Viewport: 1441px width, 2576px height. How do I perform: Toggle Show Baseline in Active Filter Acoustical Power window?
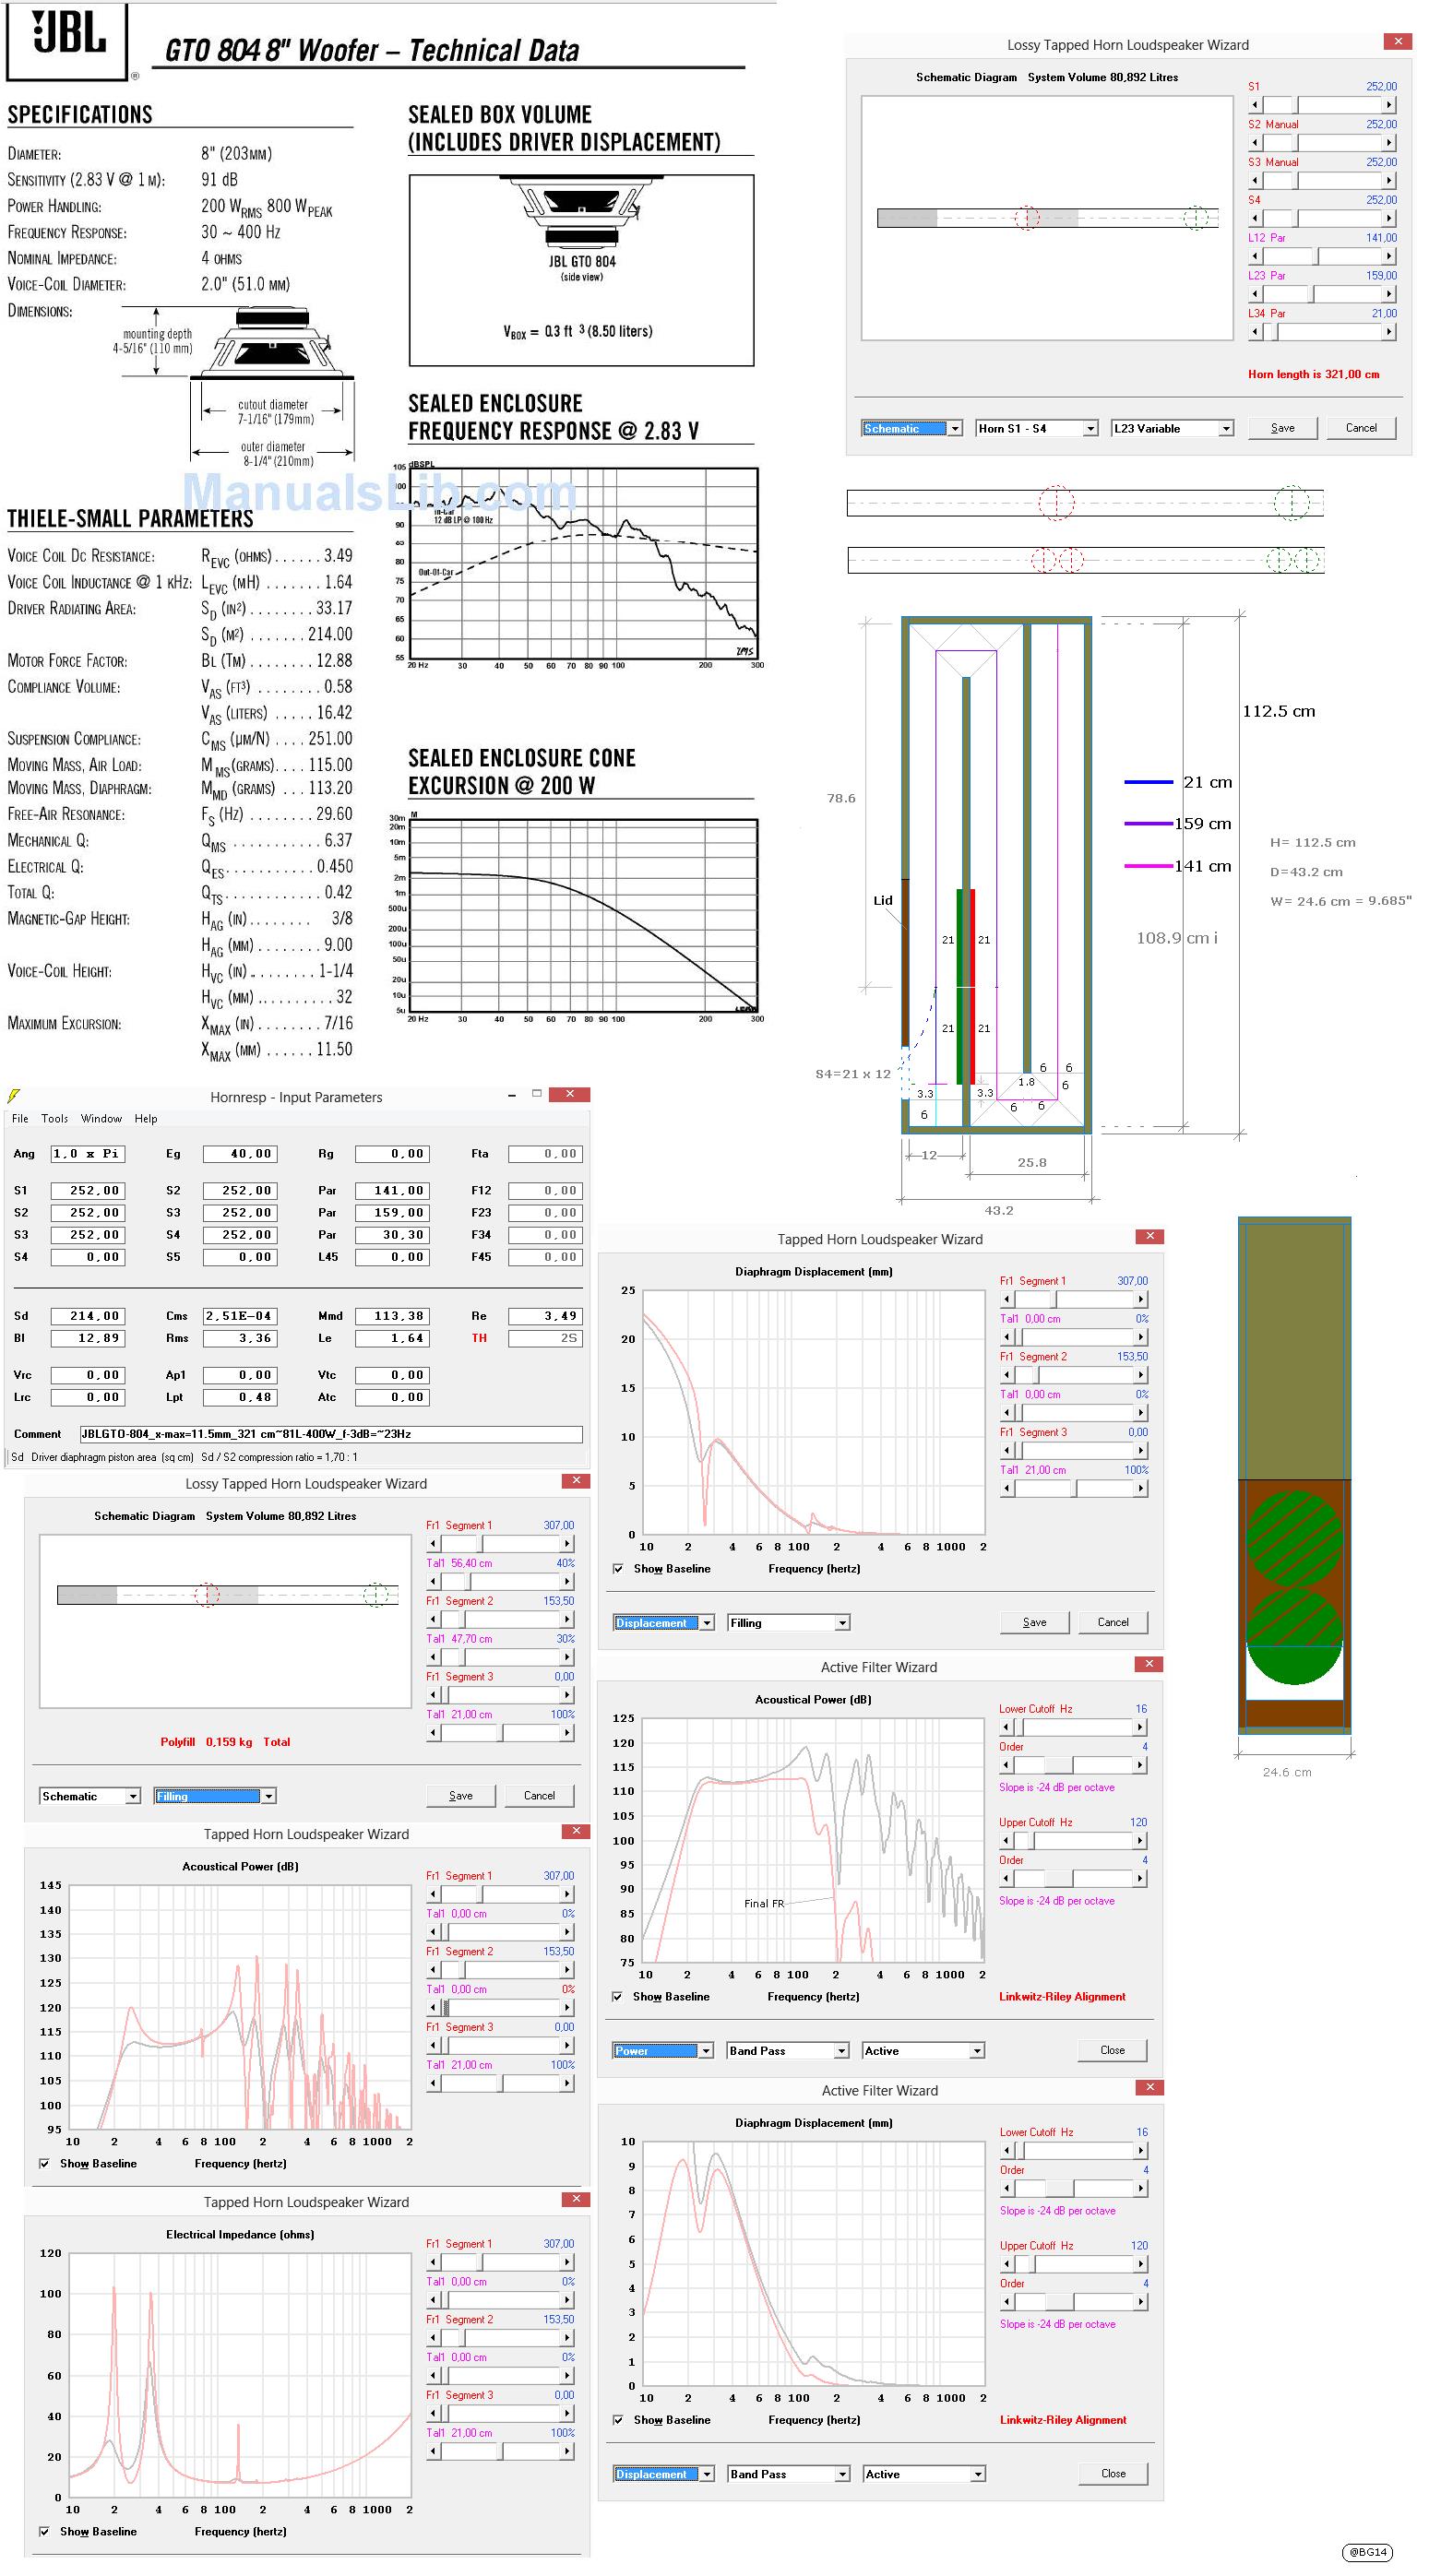617,1997
